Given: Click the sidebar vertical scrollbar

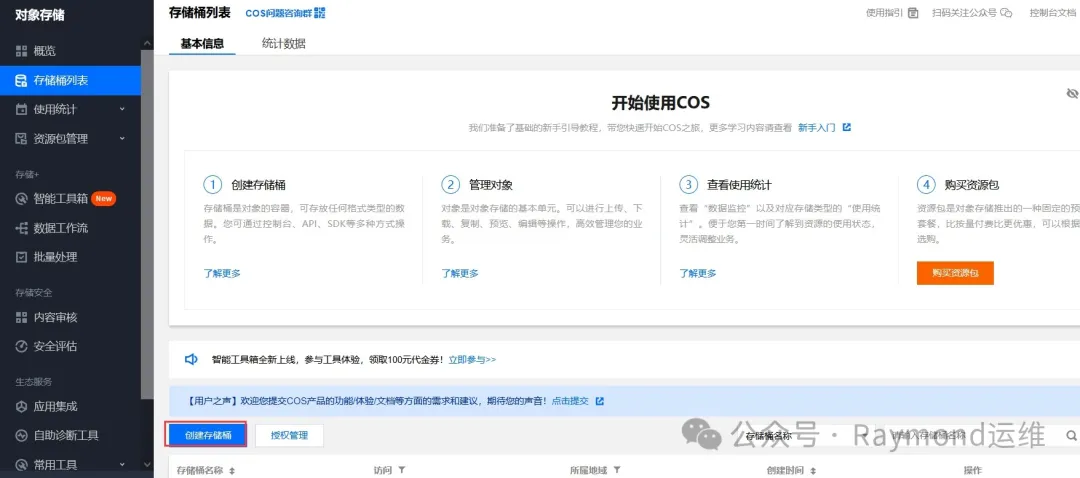Looking at the screenshot, I should (147, 224).
